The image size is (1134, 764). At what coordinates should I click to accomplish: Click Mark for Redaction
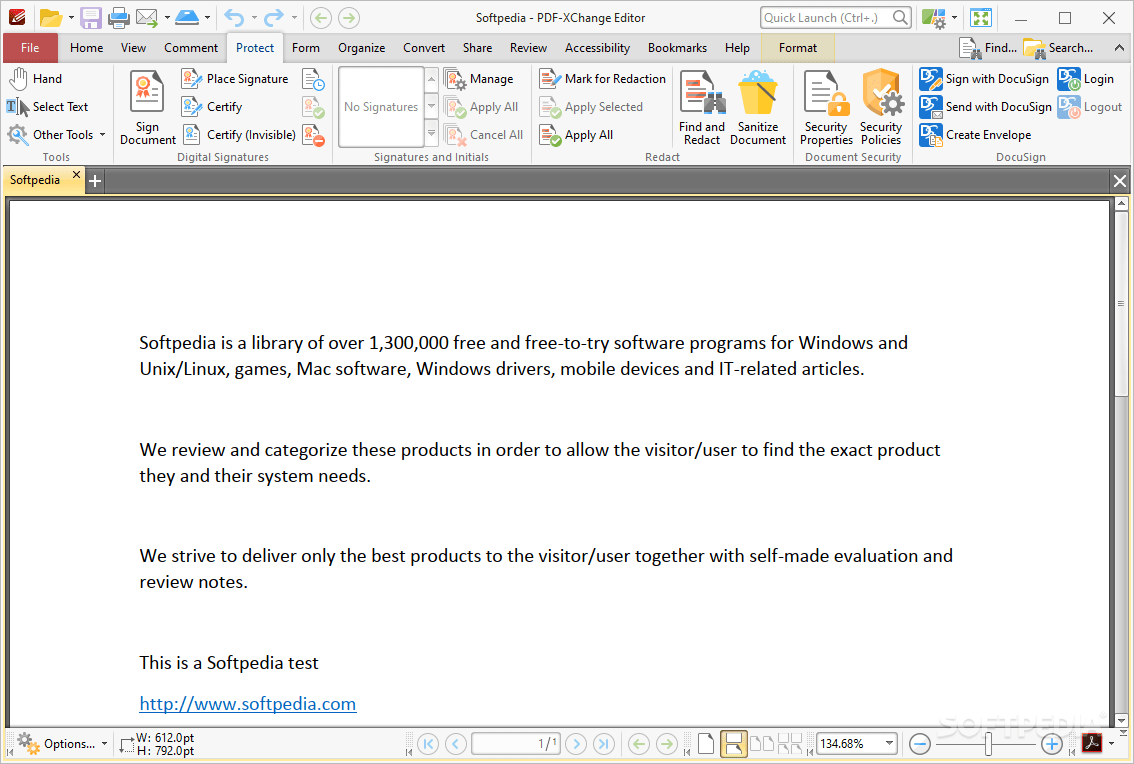click(602, 79)
